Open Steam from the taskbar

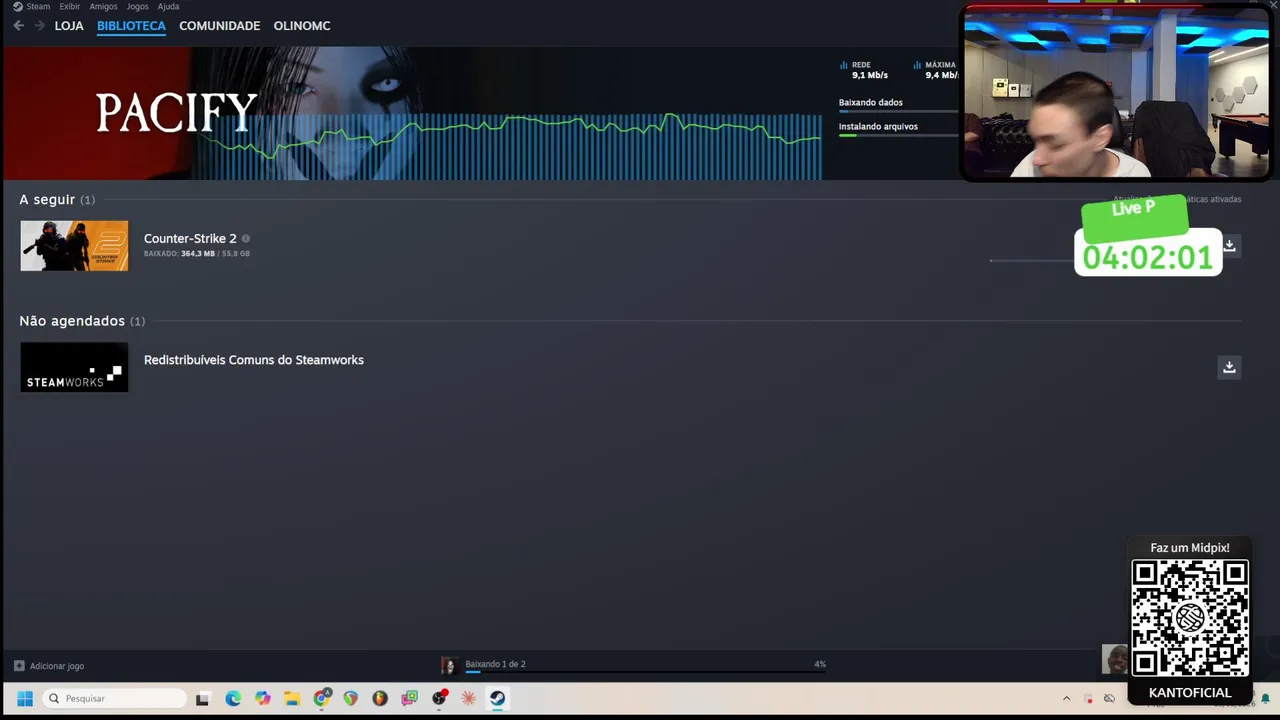tap(498, 698)
